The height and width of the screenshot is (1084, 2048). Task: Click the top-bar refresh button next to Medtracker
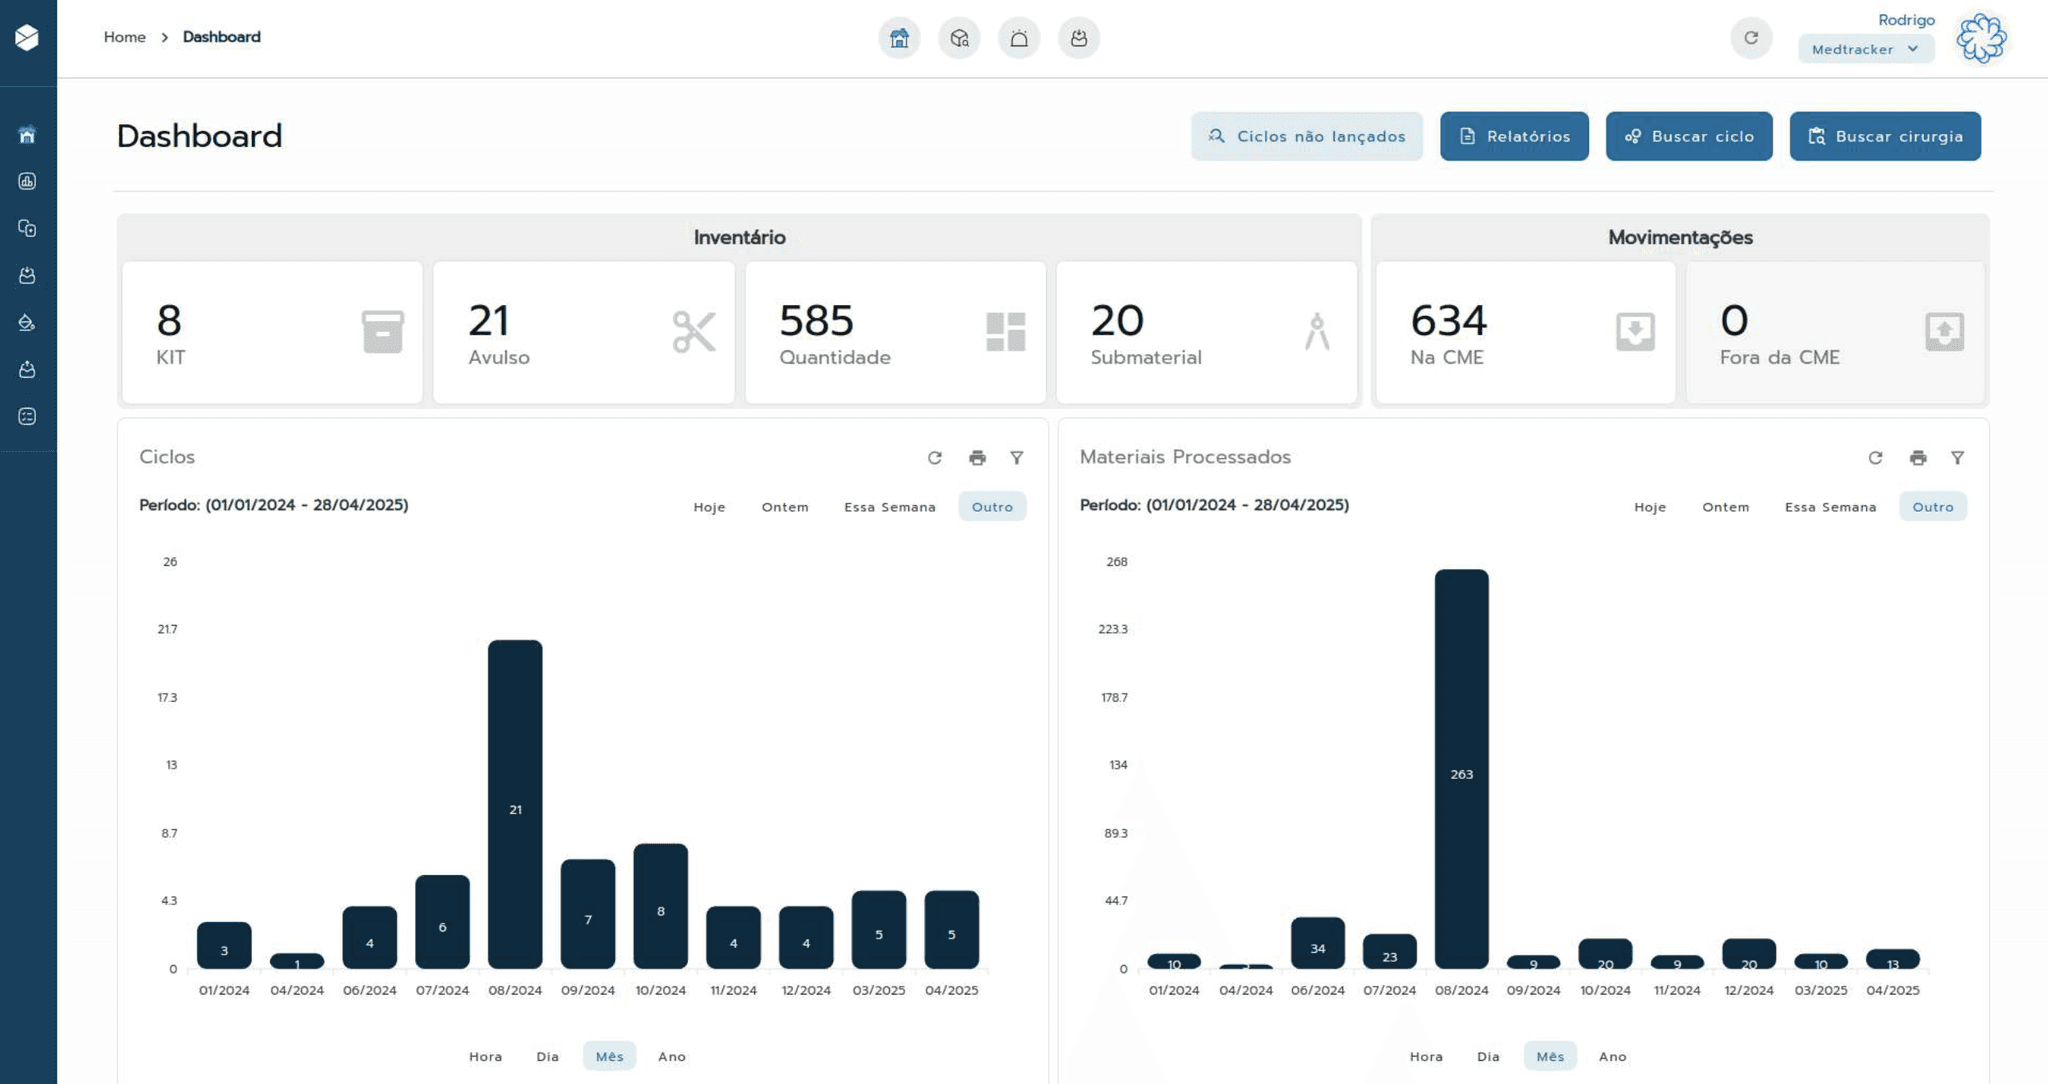point(1750,38)
